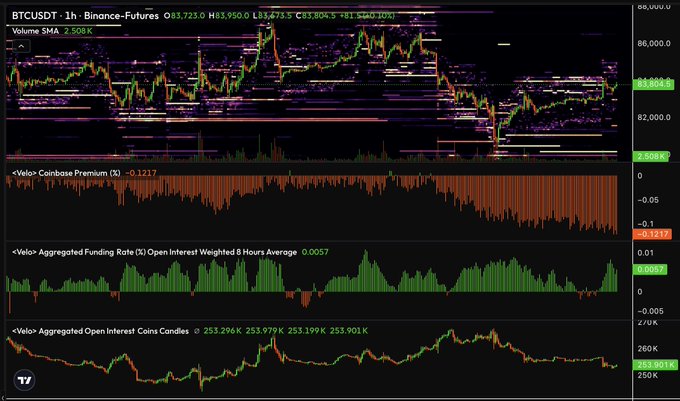
Task: Click the -0.05 Coinbase Premium axis label
Action: coord(648,200)
